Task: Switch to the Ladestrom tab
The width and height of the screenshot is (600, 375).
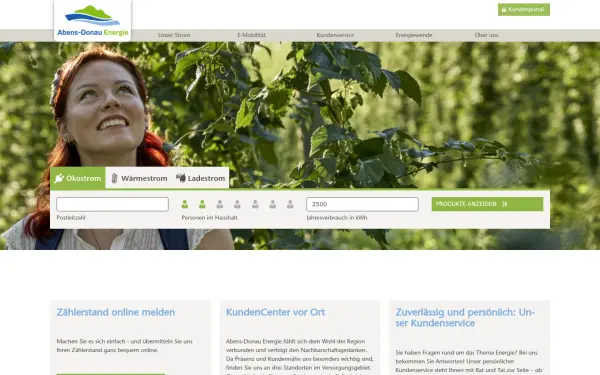Action: (x=201, y=178)
